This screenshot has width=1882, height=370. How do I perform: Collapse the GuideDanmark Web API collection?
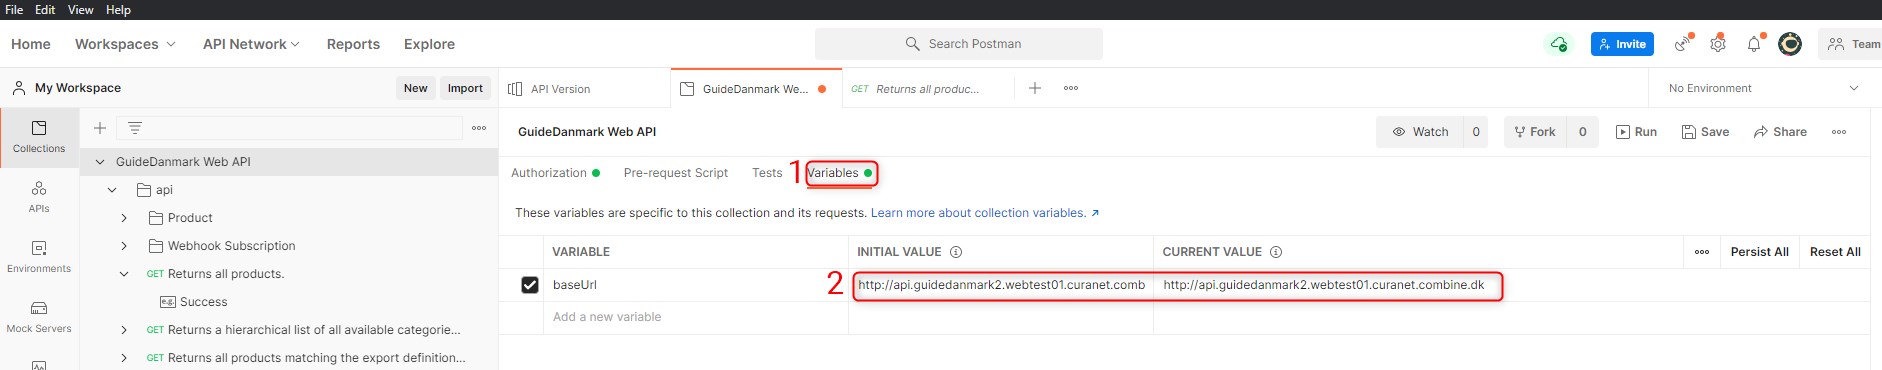point(100,162)
